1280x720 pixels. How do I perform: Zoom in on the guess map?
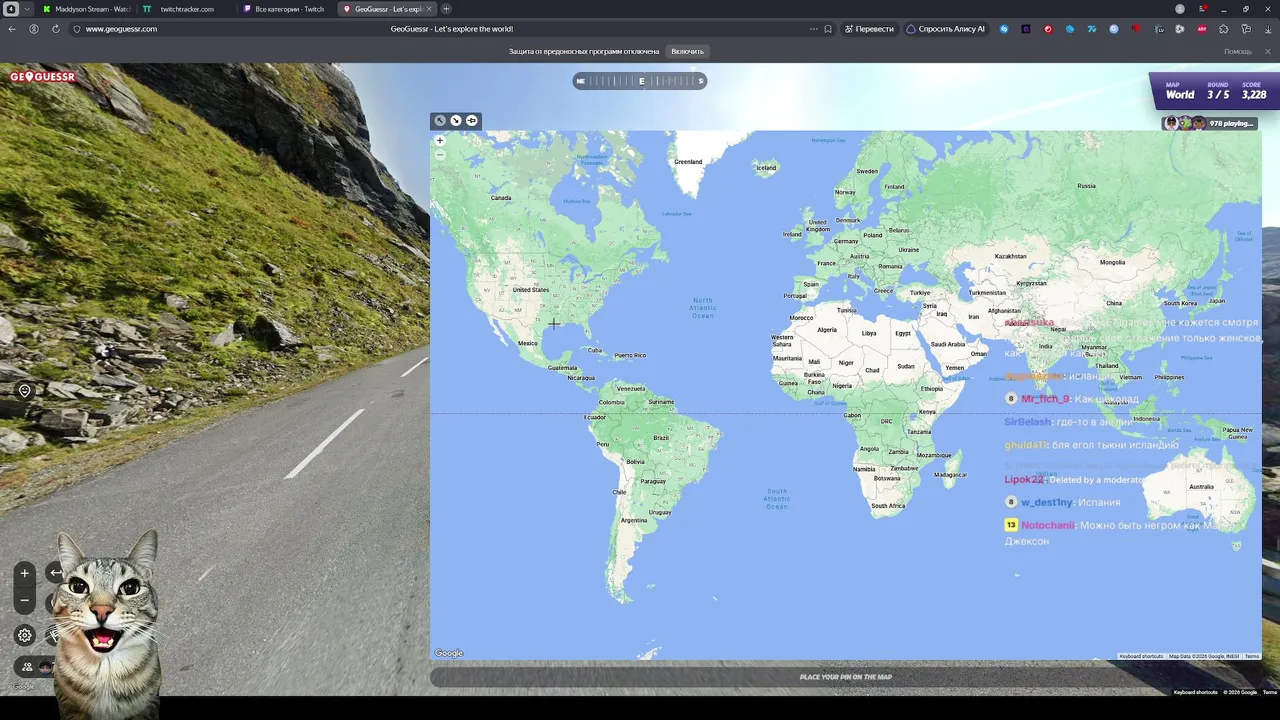440,141
